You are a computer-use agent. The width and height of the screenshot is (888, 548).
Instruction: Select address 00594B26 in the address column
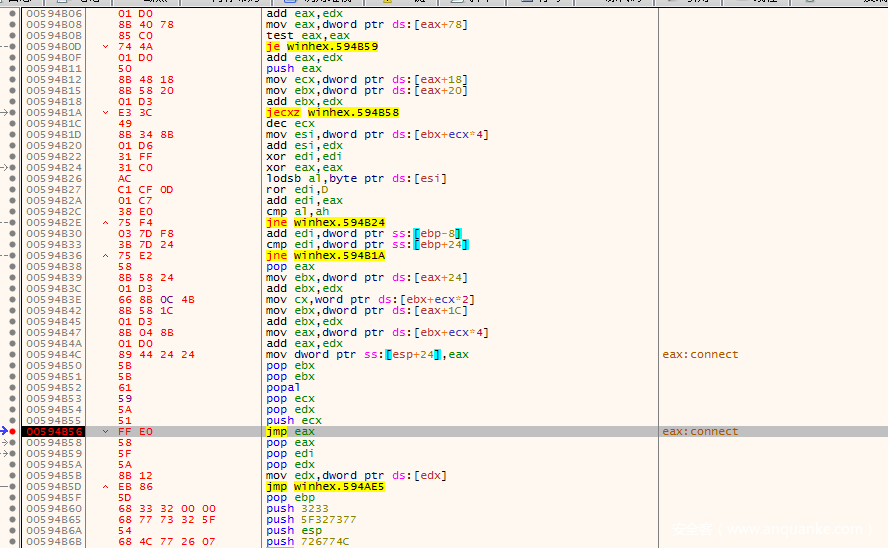pos(54,179)
